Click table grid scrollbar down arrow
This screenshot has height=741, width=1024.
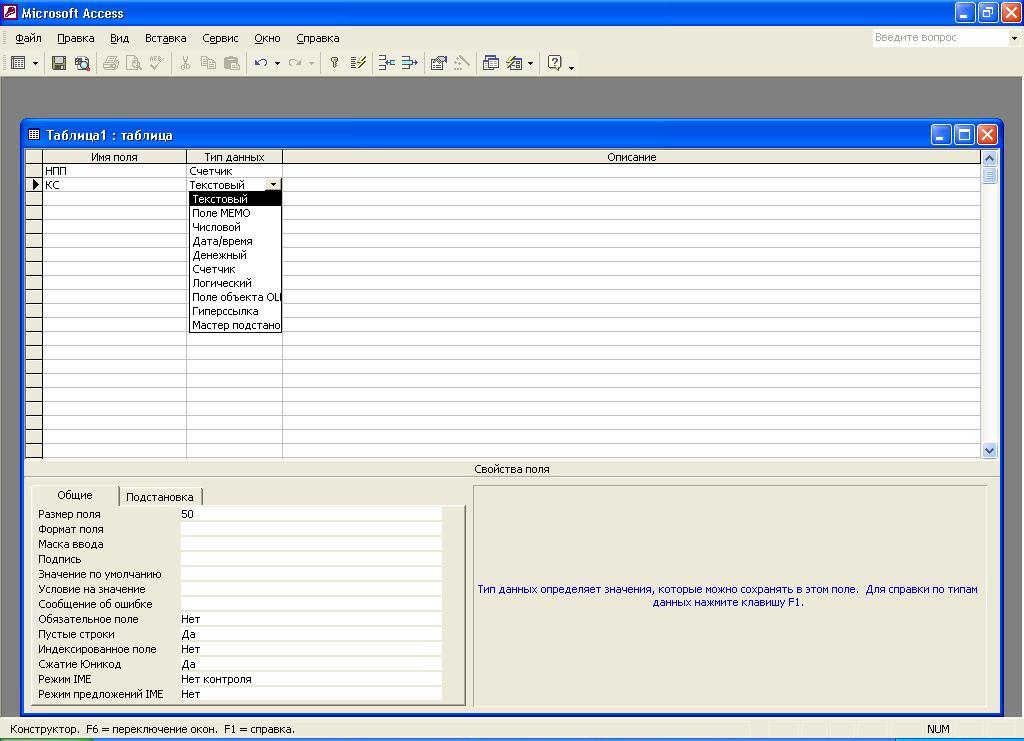point(989,450)
